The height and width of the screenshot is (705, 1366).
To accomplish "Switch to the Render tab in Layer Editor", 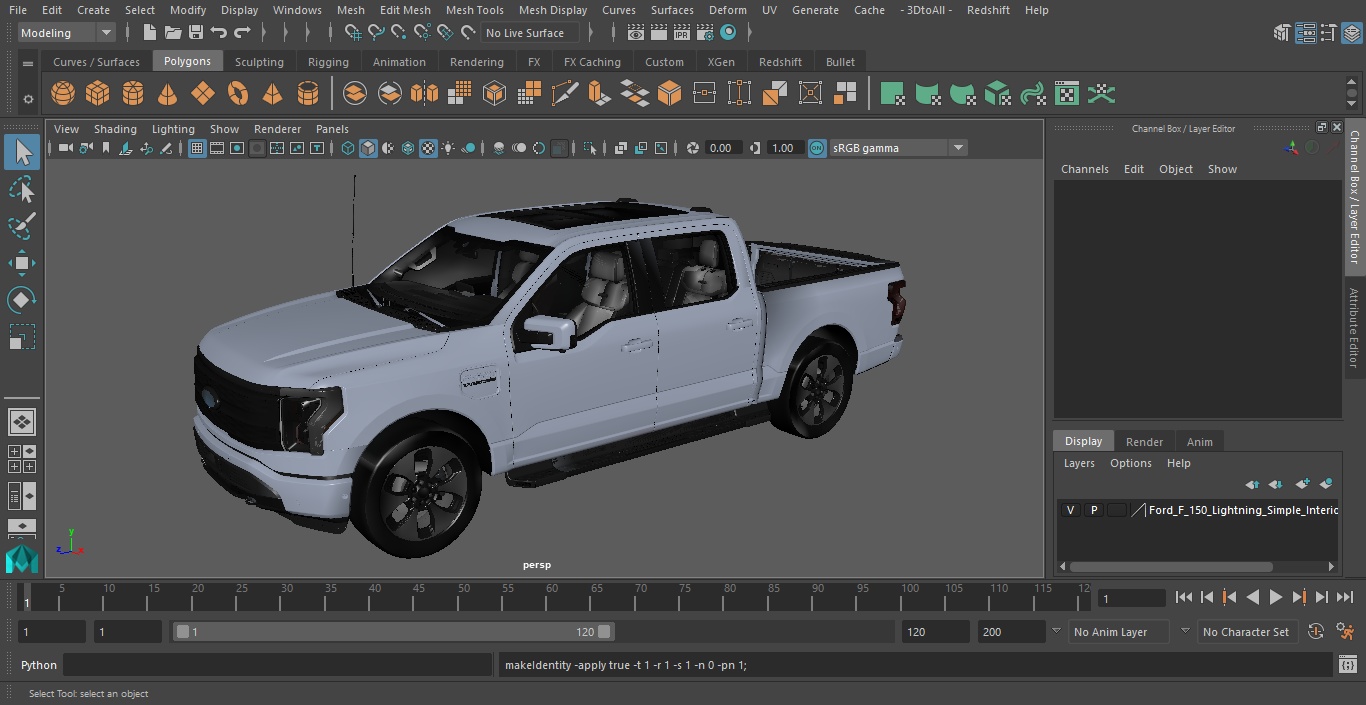I will tap(1144, 442).
